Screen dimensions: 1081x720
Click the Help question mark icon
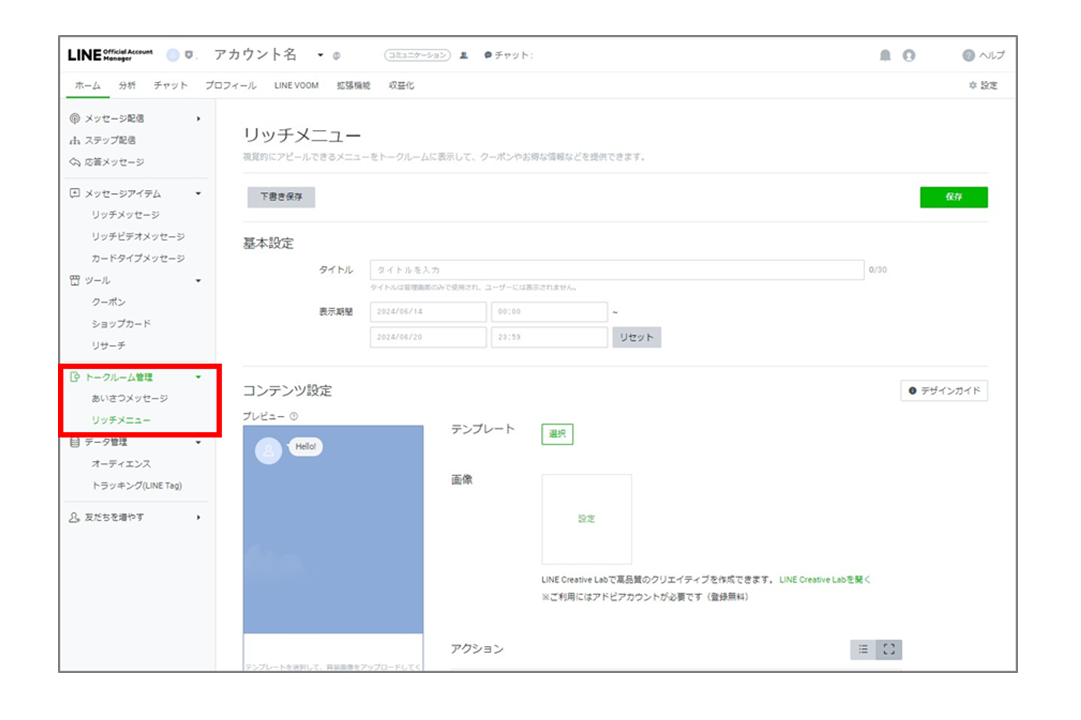click(969, 55)
